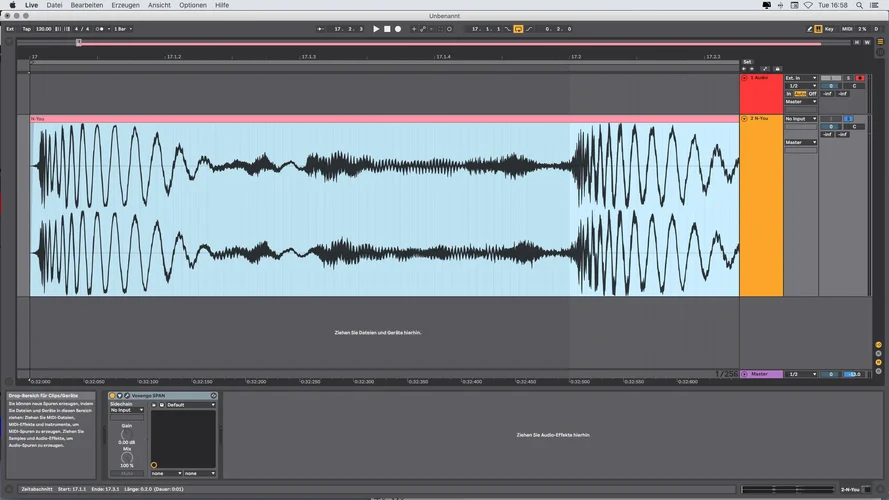This screenshot has height=500, width=889.
Task: Click the Tap tempo button
Action: [x=27, y=29]
